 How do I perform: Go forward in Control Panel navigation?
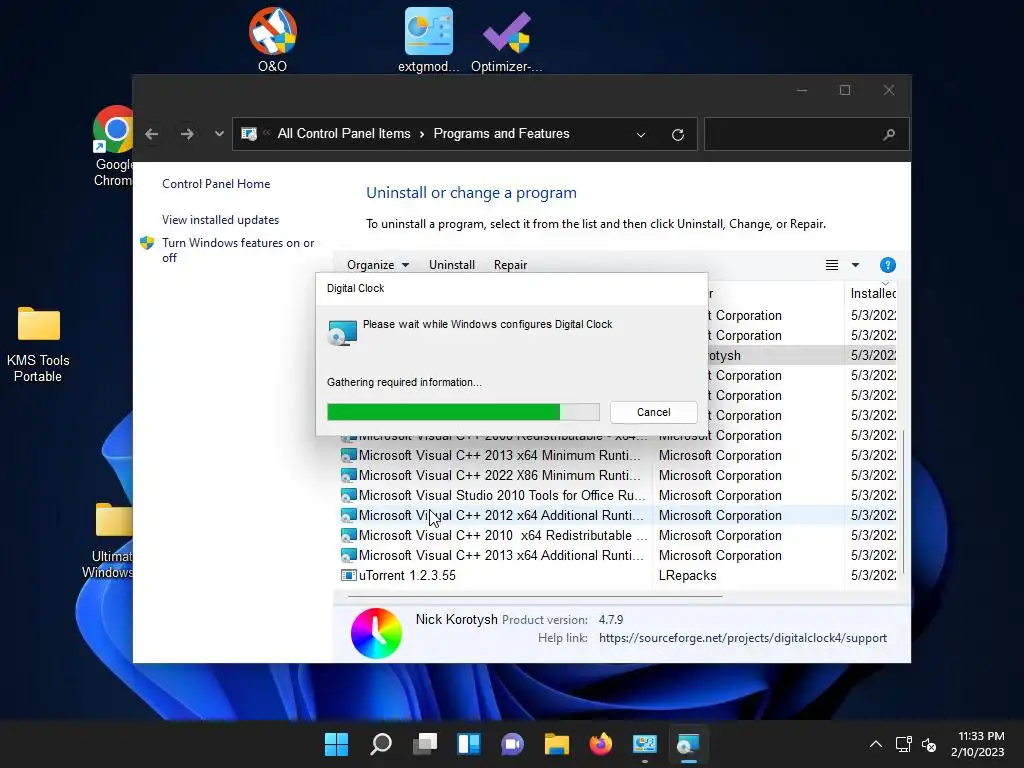point(187,134)
